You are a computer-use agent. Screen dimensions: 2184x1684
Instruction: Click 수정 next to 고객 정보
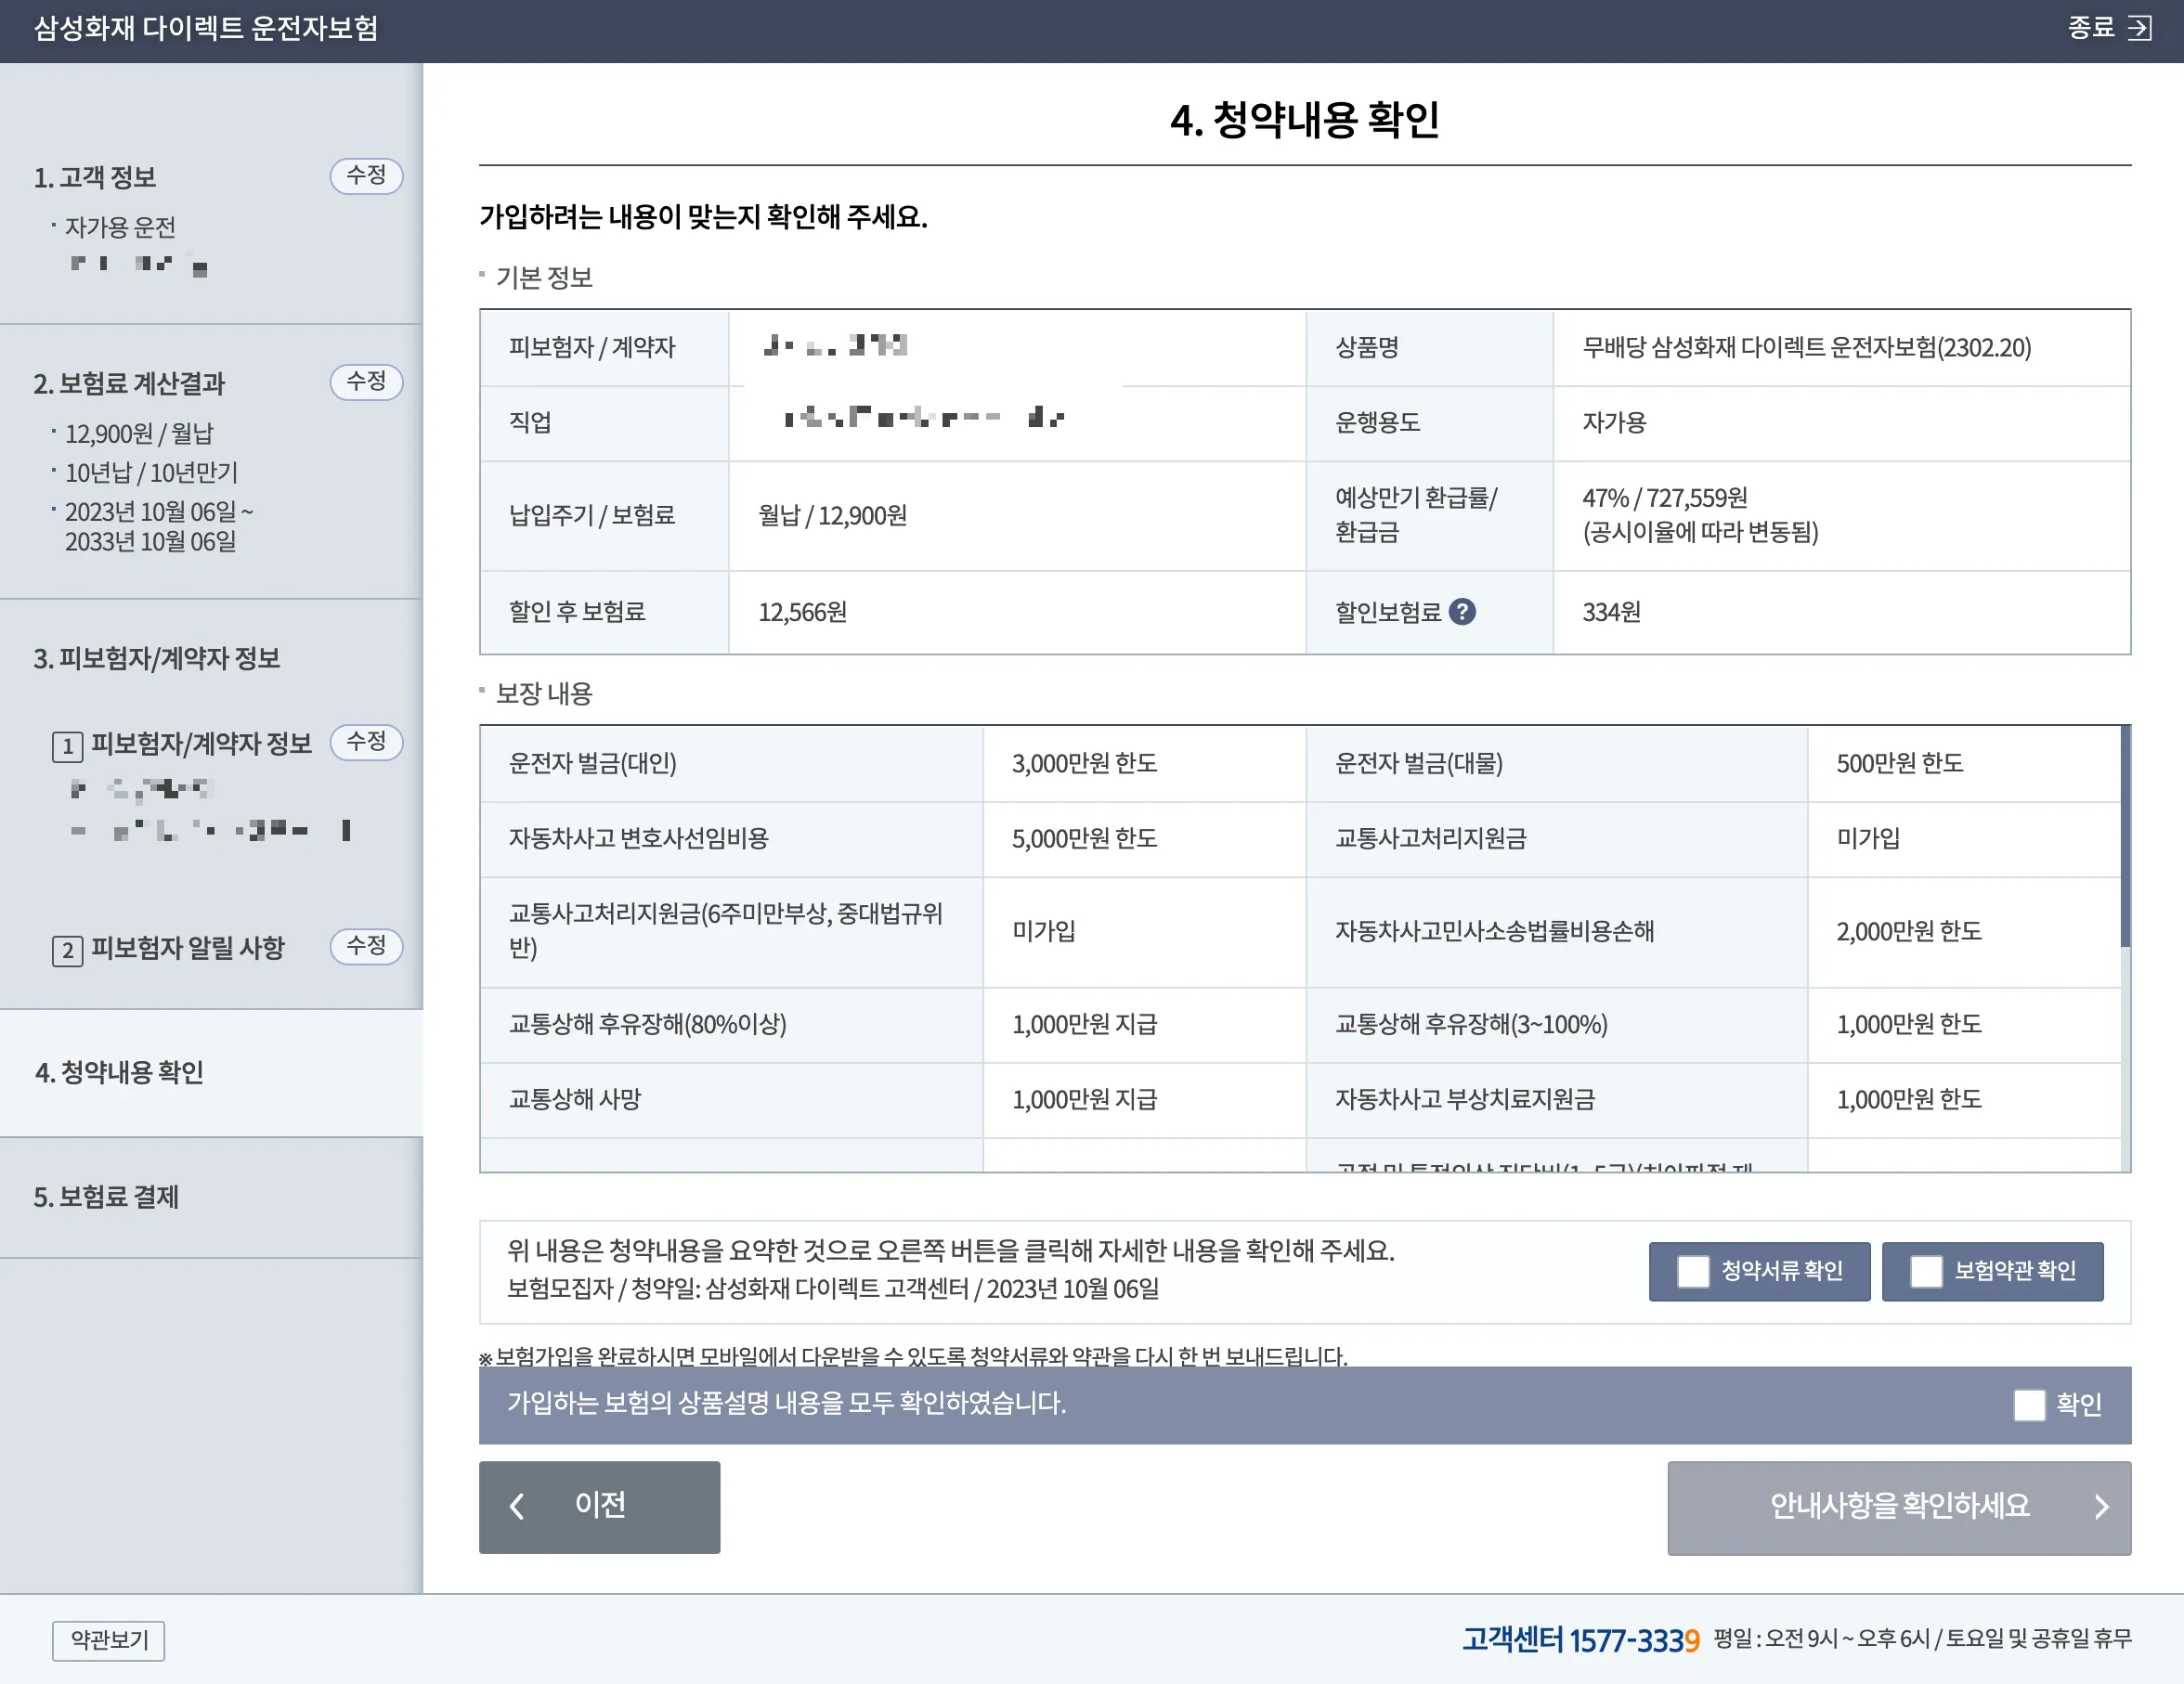pos(366,176)
